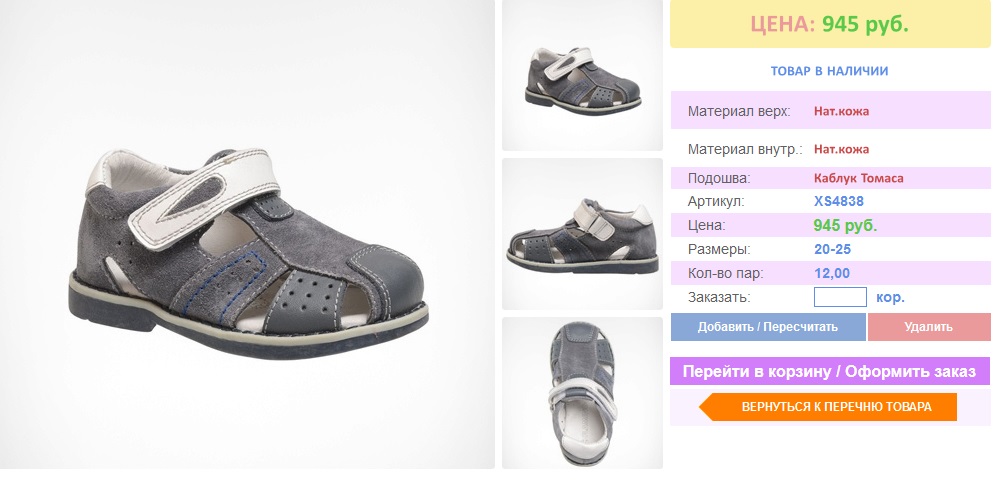This screenshot has width=994, height=495.
Task: Click the sole value Каблук Томаса
Action: click(x=858, y=178)
